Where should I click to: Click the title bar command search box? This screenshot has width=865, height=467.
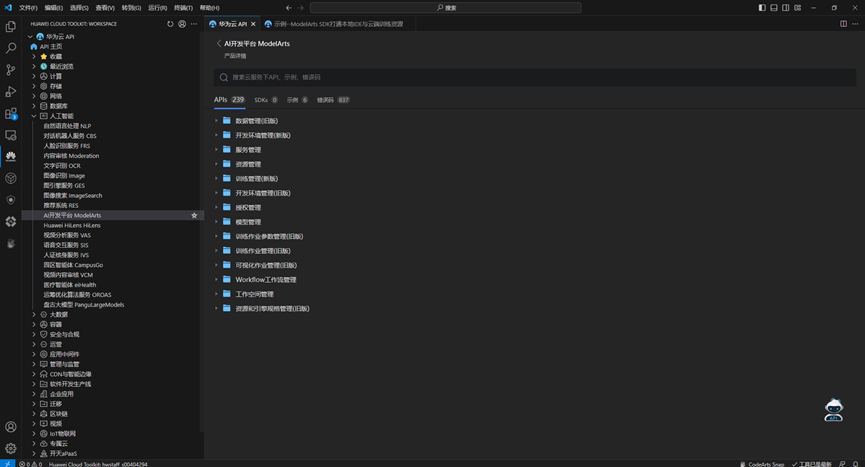(x=446, y=8)
